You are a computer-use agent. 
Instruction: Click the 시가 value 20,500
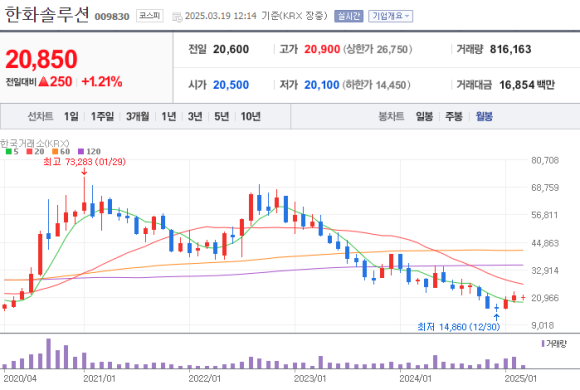point(231,85)
